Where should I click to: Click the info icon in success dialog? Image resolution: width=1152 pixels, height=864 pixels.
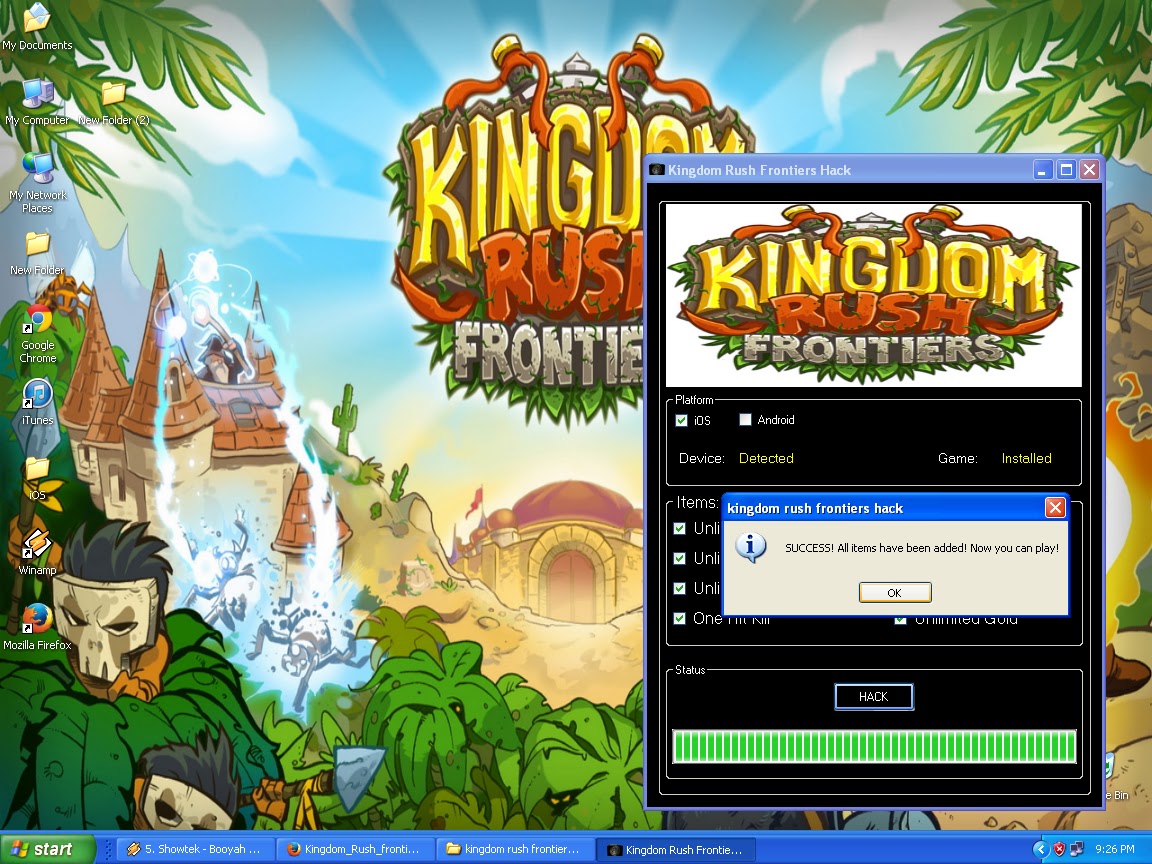click(x=751, y=547)
